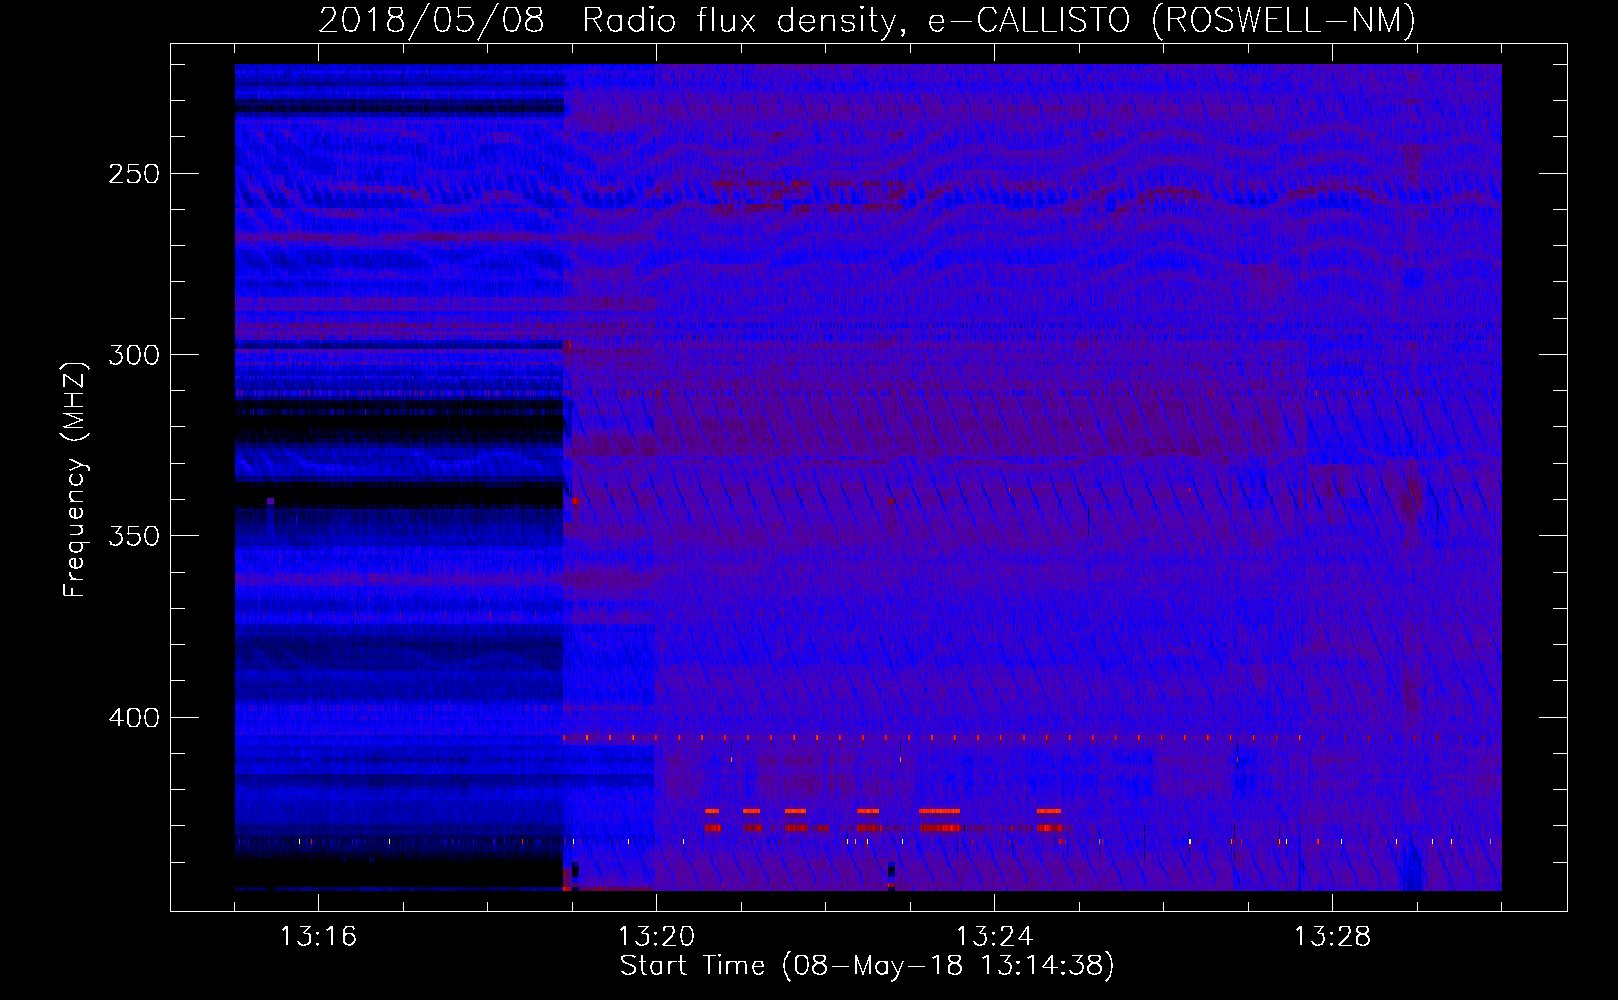This screenshot has width=1618, height=1000.
Task: Click the 'Frequency (MHZ)' y-axis label
Action: (x=74, y=480)
